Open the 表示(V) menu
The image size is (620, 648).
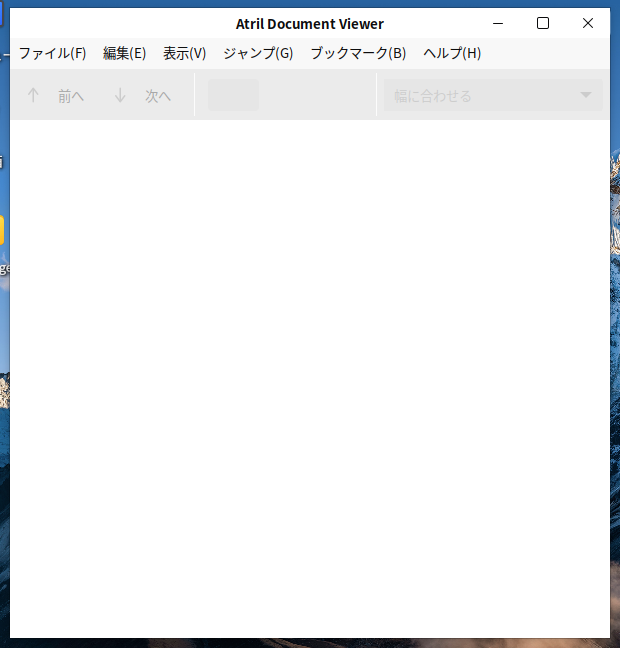point(184,53)
